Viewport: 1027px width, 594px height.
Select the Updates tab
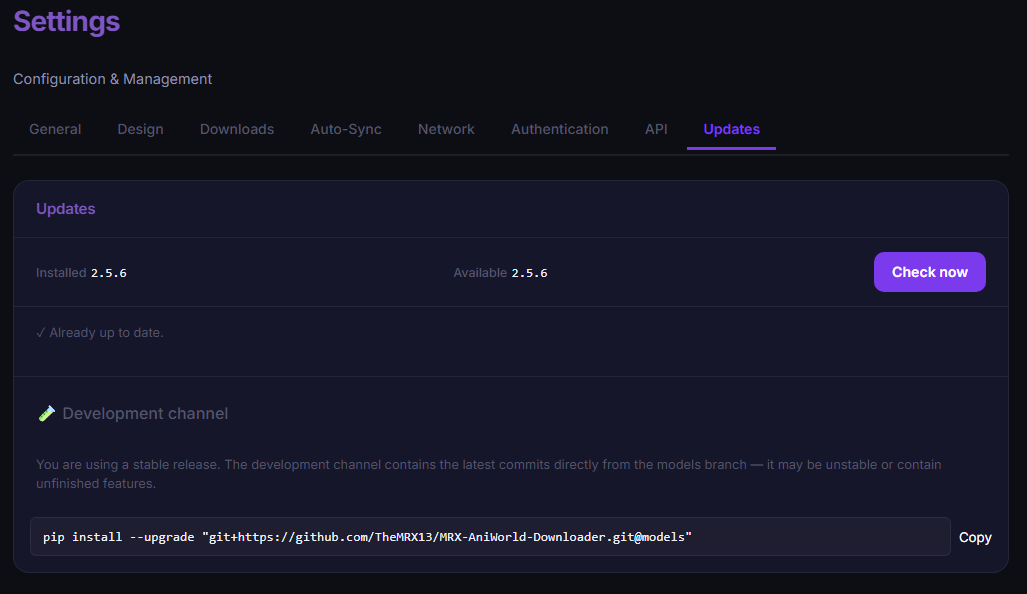[x=731, y=129]
